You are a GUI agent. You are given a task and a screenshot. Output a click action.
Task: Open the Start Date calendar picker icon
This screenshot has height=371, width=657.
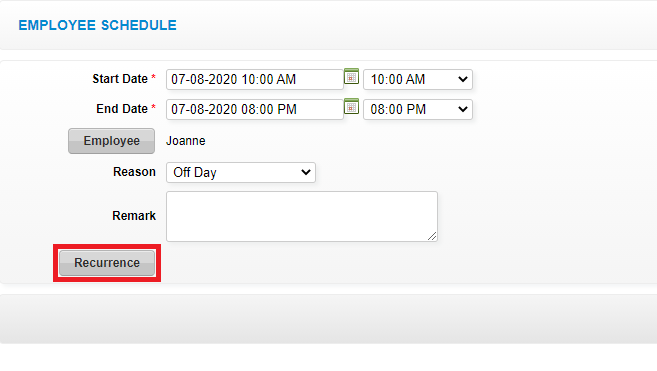(351, 77)
